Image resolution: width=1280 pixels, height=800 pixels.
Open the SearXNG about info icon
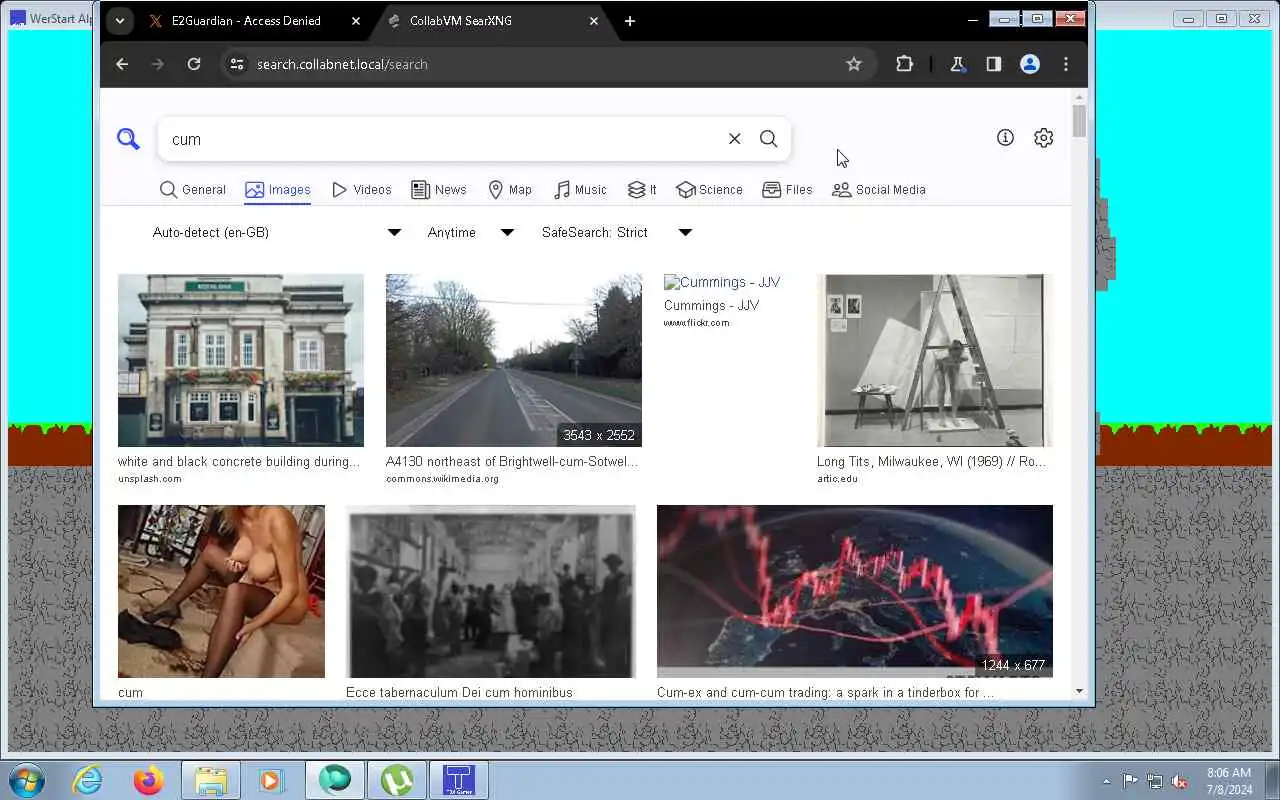pyautogui.click(x=1005, y=138)
